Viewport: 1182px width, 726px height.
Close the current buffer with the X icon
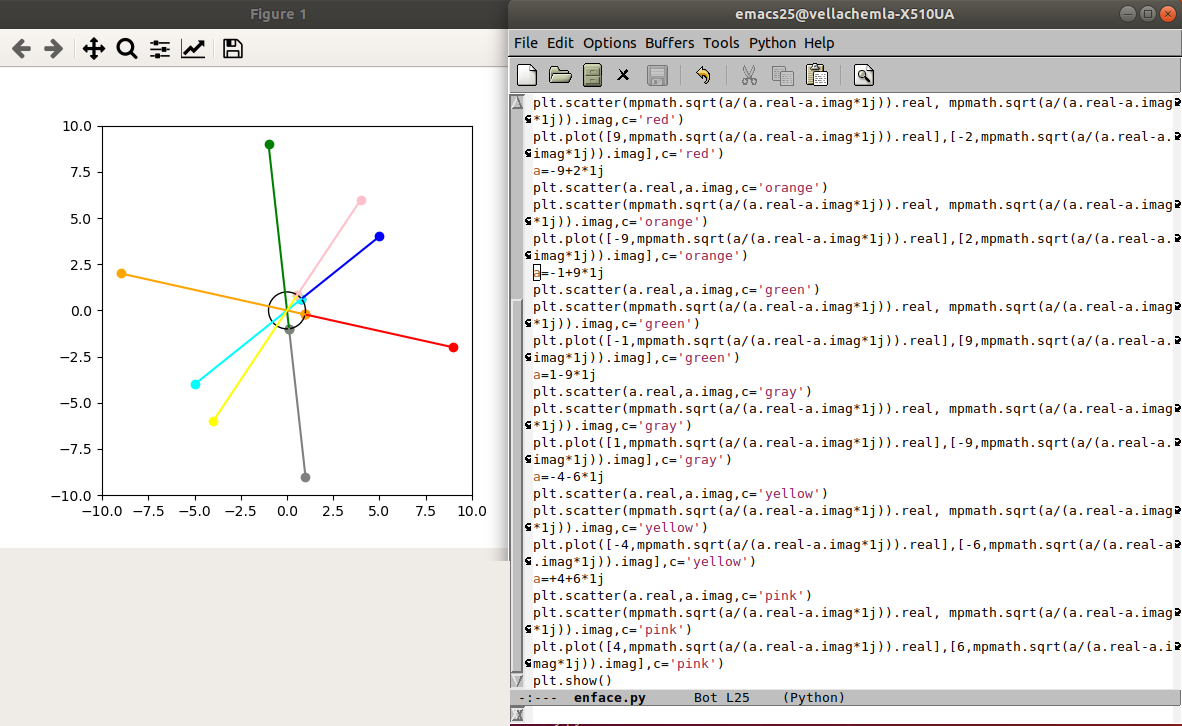[623, 75]
